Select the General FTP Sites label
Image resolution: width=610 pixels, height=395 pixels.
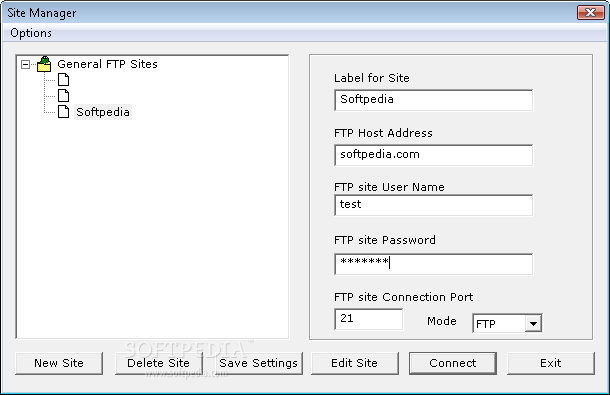(x=107, y=64)
